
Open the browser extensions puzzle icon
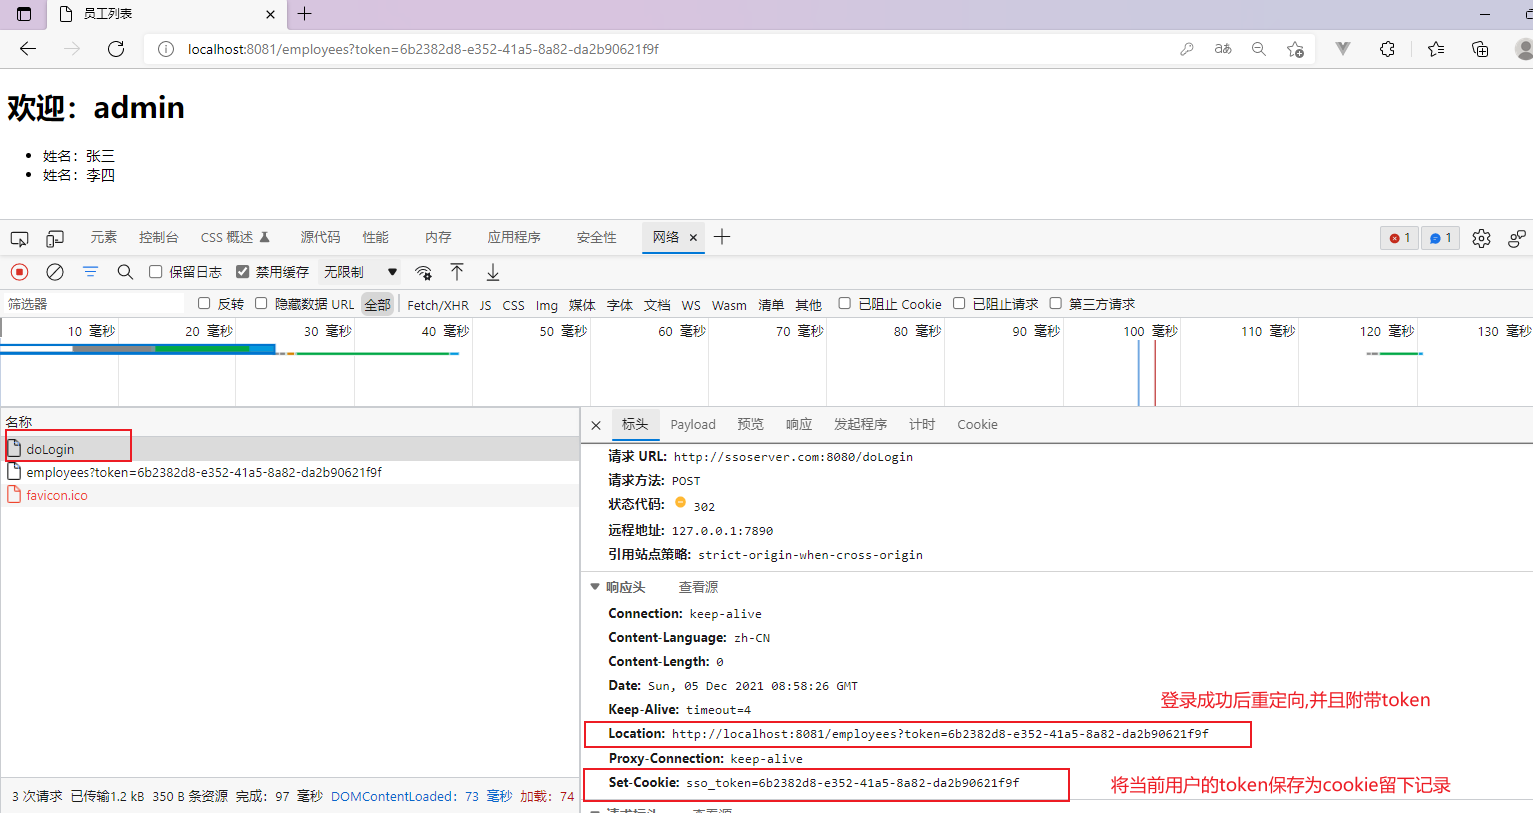tap(1387, 49)
